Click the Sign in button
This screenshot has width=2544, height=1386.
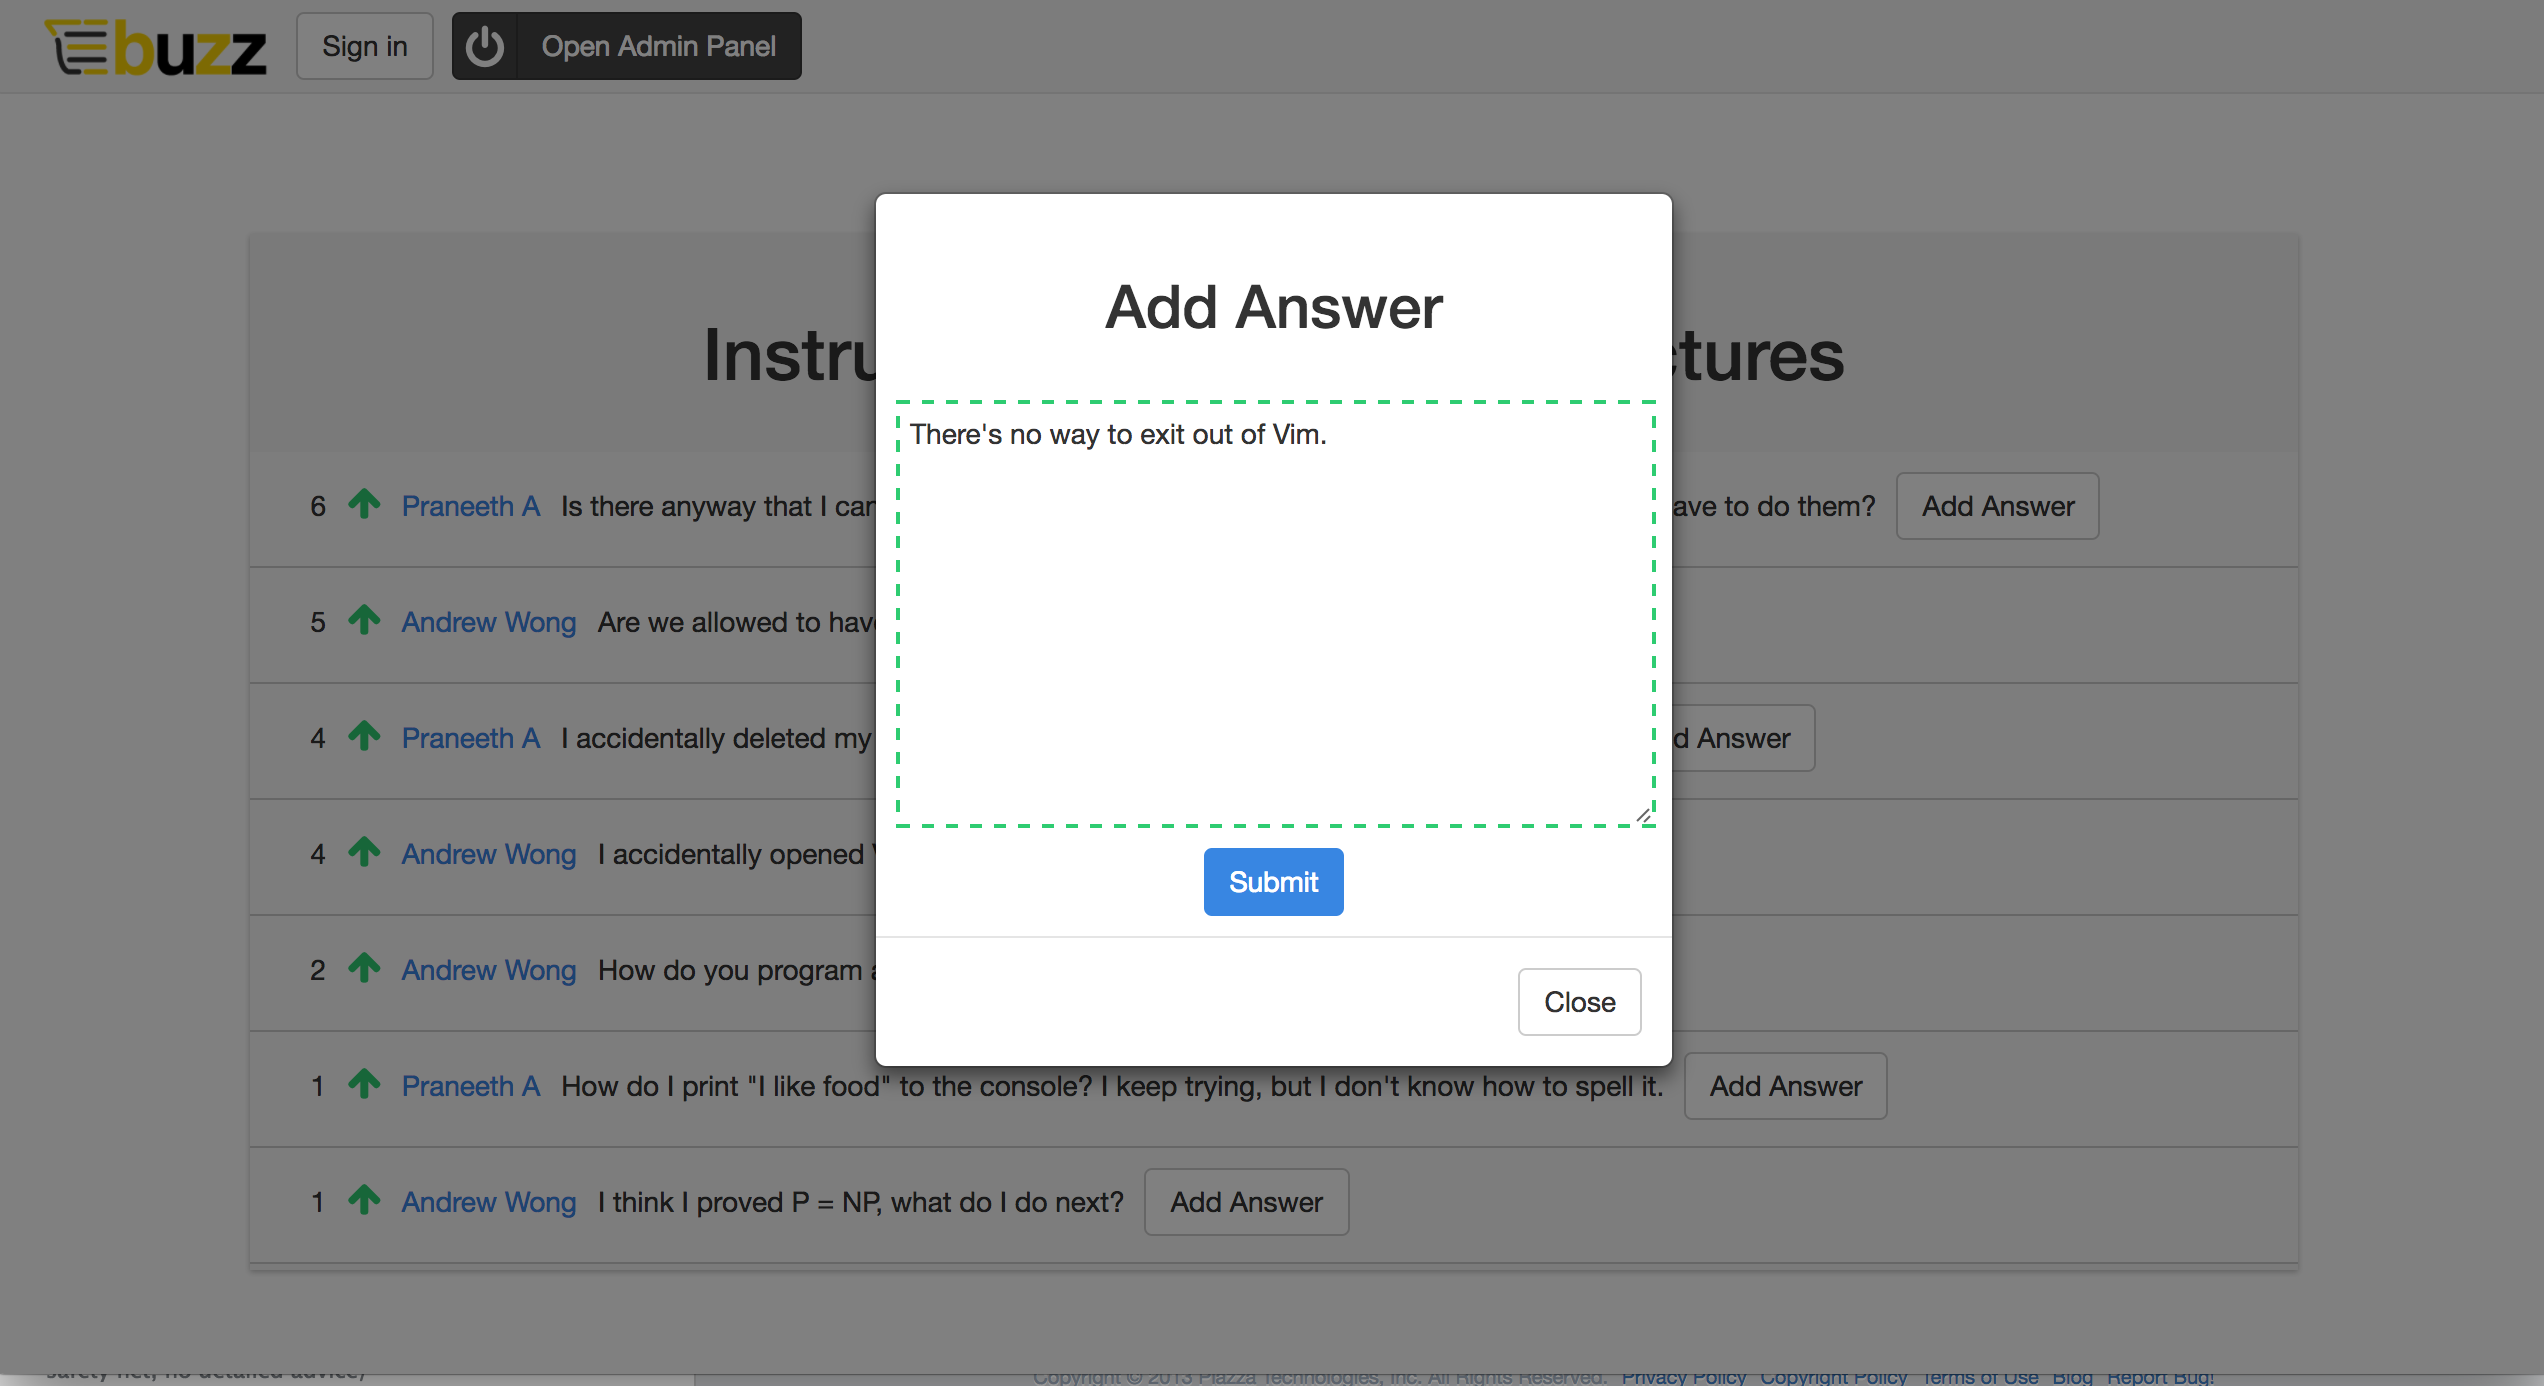pos(365,46)
